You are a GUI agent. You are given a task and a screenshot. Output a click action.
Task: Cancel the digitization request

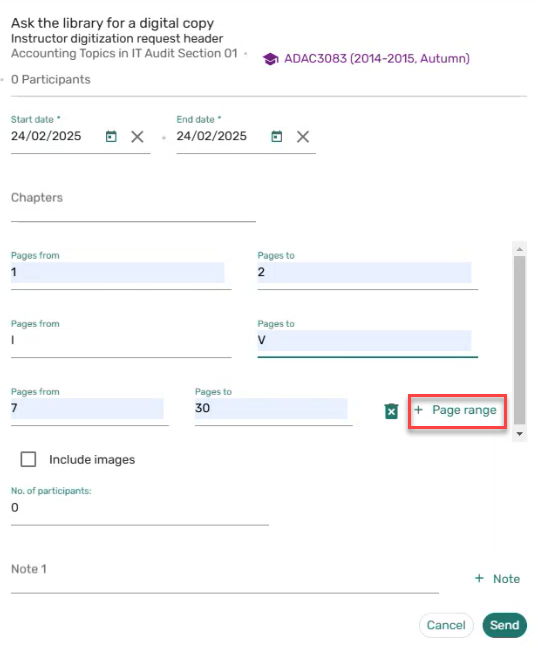pos(446,625)
